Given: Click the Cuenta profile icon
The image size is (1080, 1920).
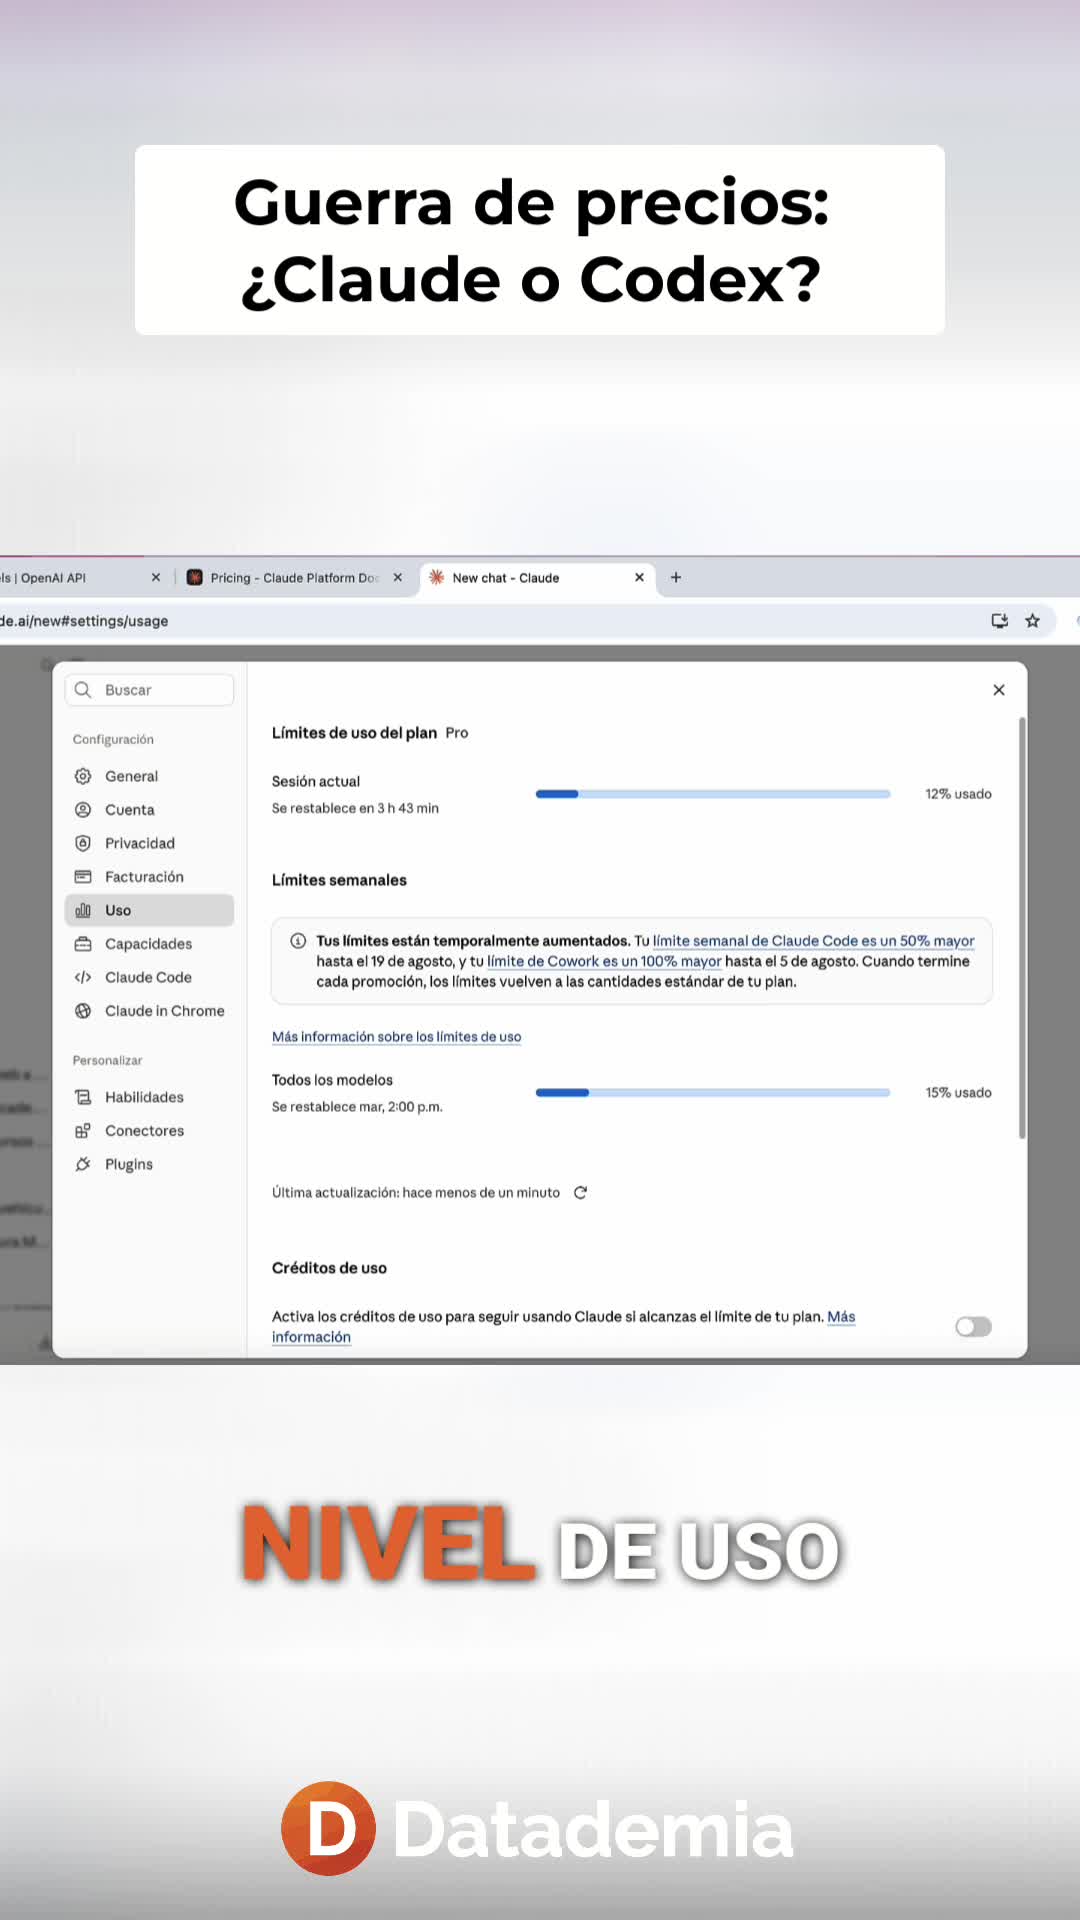Looking at the screenshot, I should point(83,810).
